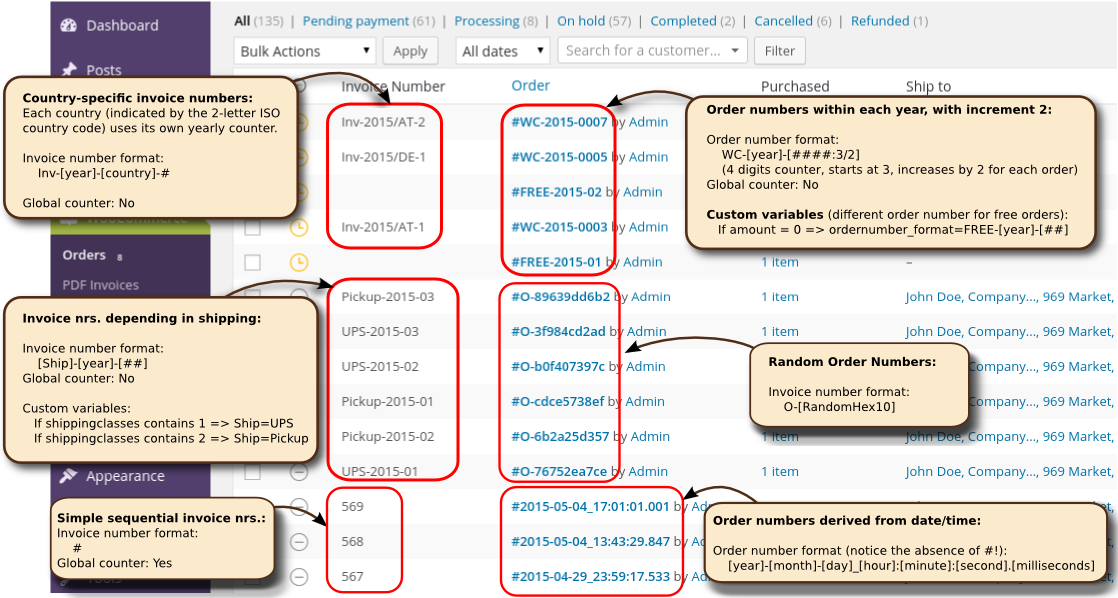Click the Appearance paintbrush icon in sidebar
1118x598 pixels.
click(x=69, y=476)
